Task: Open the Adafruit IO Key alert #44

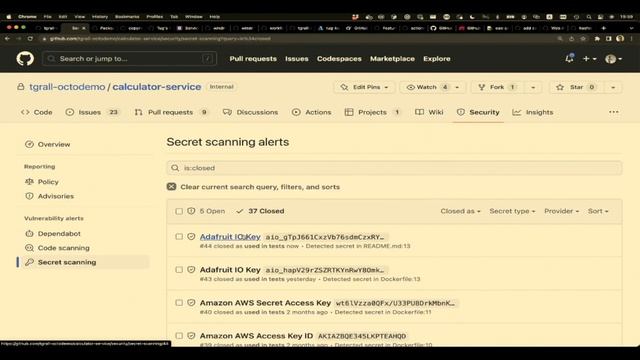Action: click(230, 237)
